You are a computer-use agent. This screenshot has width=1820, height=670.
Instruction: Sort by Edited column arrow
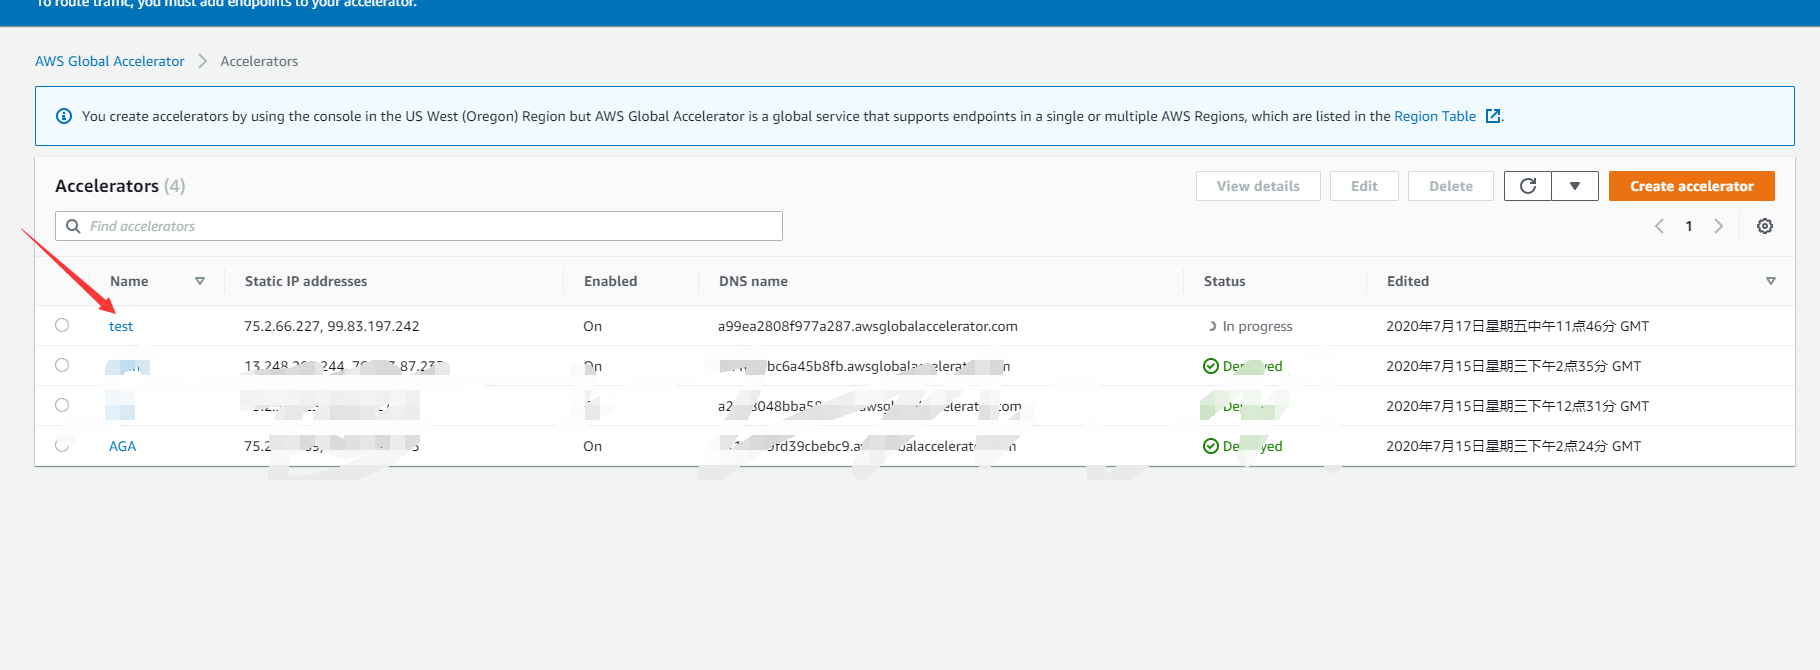(1770, 281)
